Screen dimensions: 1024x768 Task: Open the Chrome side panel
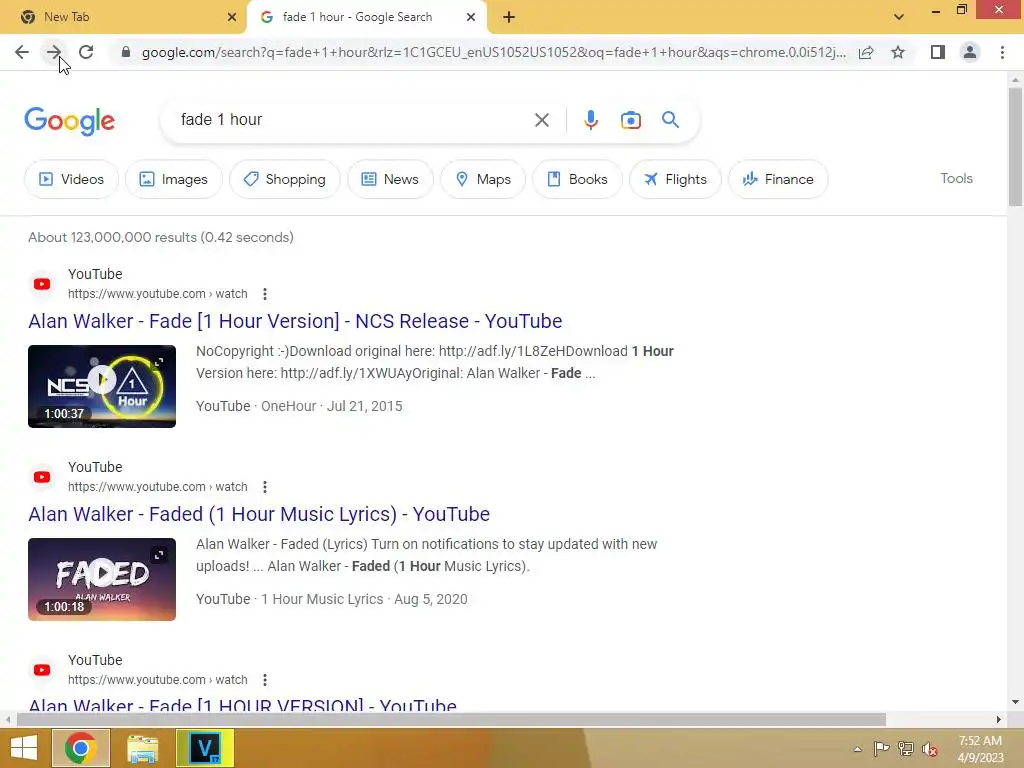938,52
